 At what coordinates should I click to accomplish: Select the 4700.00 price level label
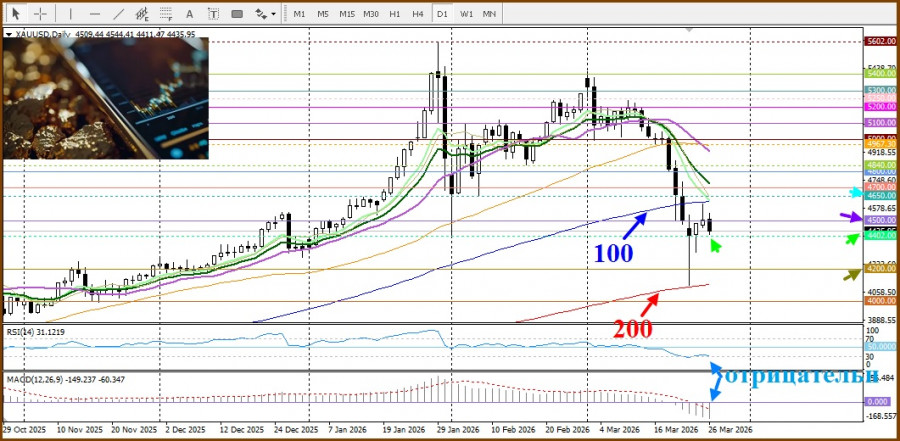(881, 187)
